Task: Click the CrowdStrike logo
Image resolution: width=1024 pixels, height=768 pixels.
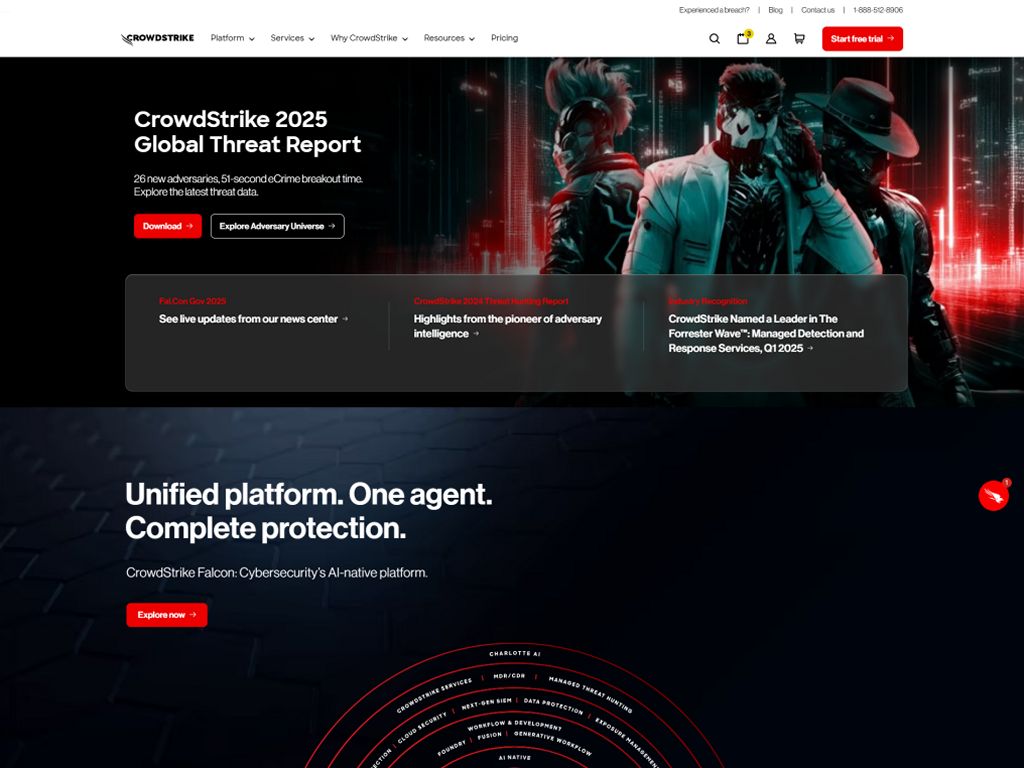Action: point(157,39)
